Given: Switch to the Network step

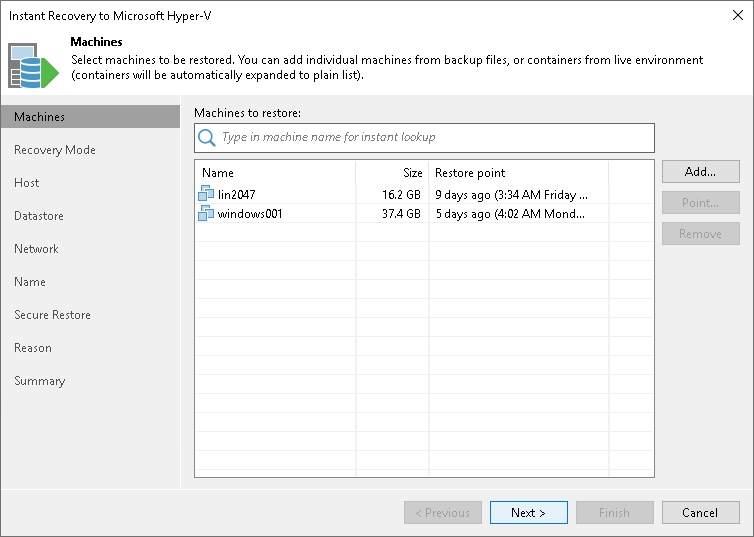Looking at the screenshot, I should pyautogui.click(x=36, y=249).
